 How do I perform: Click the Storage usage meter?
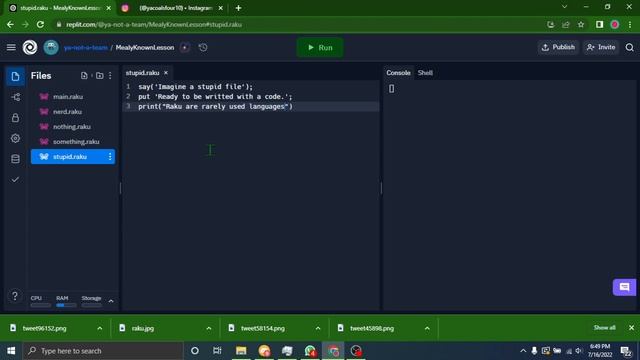[91, 301]
